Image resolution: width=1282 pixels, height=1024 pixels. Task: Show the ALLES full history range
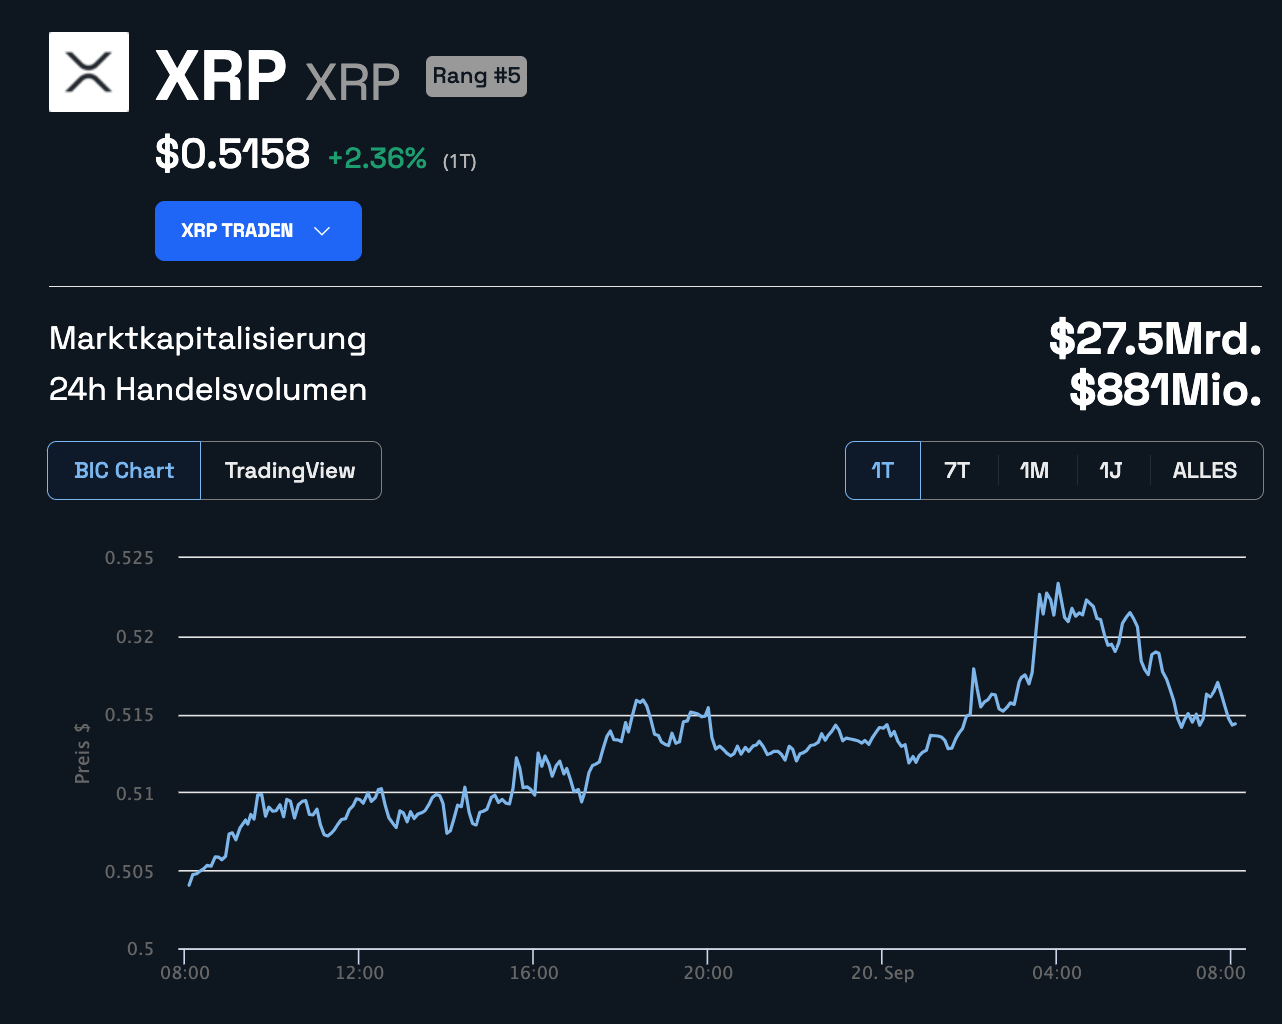pyautogui.click(x=1205, y=470)
